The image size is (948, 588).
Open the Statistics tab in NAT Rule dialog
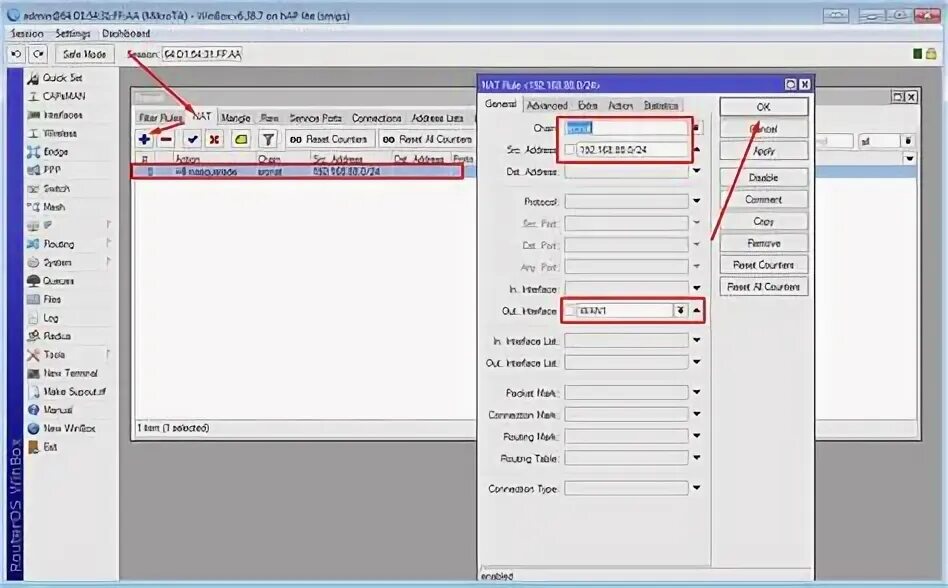[661, 106]
